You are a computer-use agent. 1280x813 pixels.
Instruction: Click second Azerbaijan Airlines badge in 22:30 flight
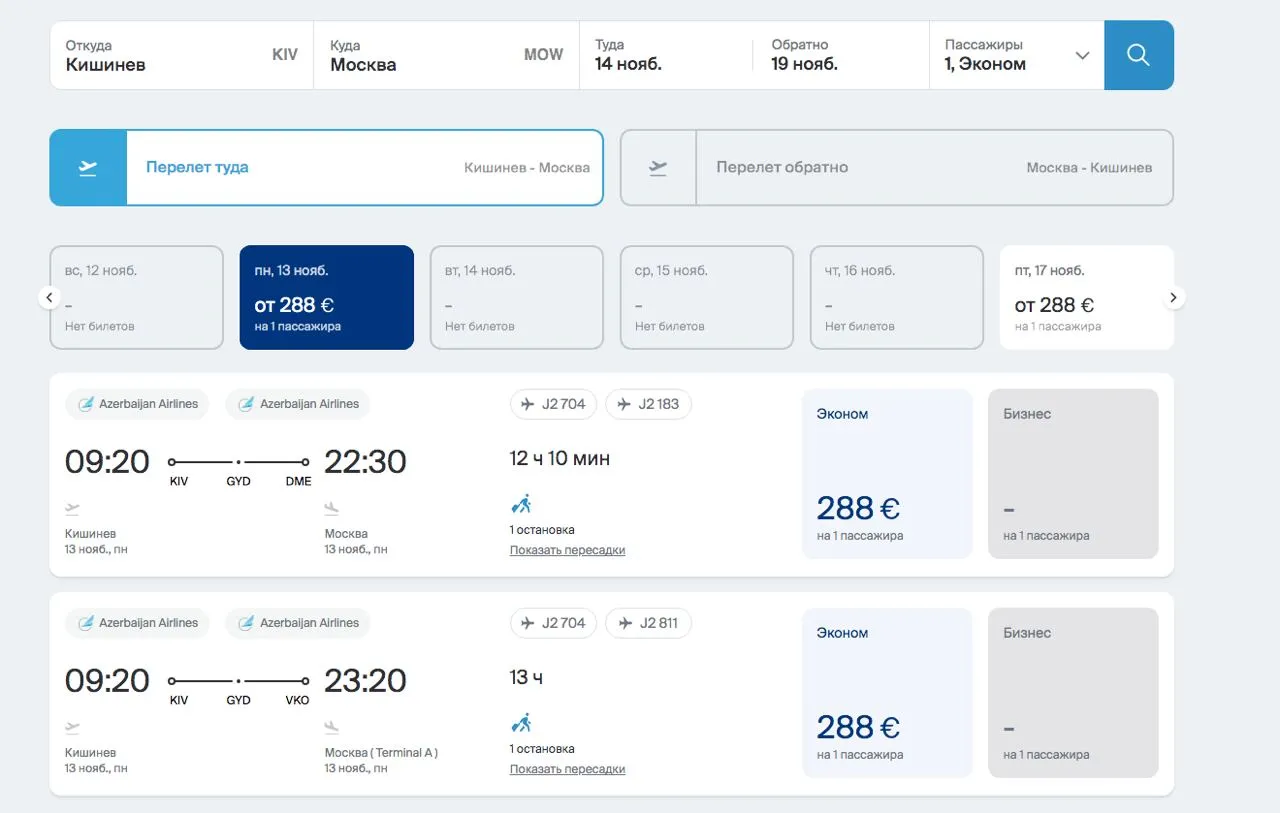pos(298,404)
